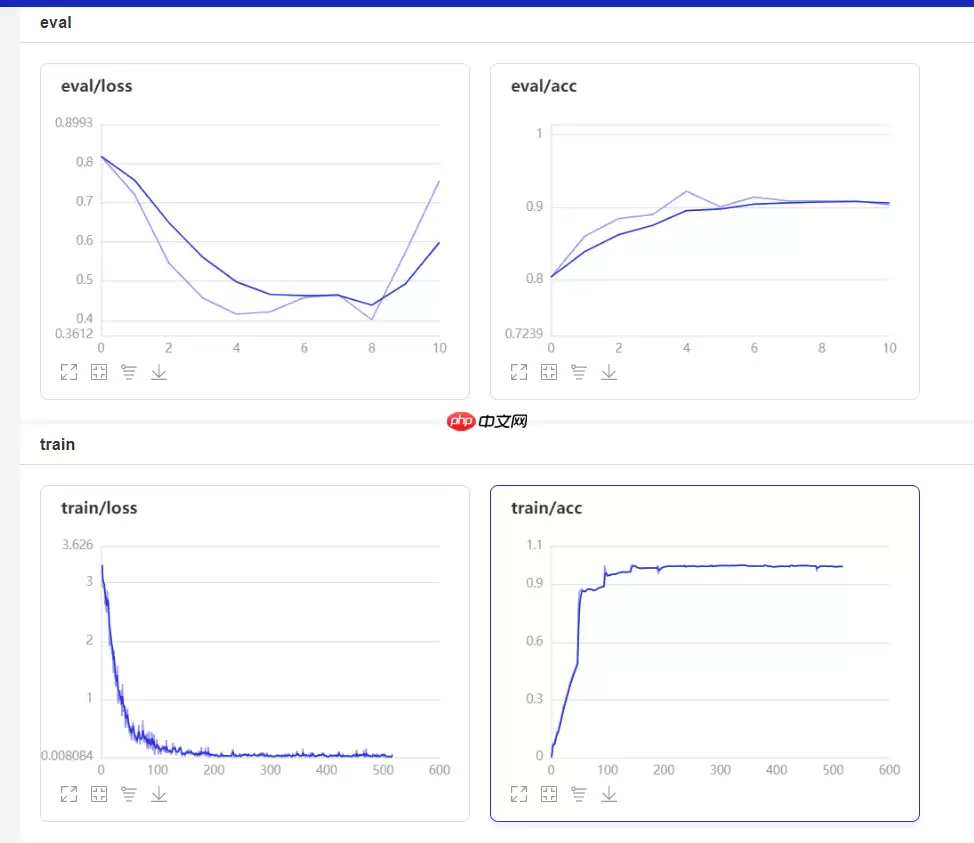Viewport: 974px width, 843px height.
Task: Click the train/acc list-style icon
Action: click(579, 794)
